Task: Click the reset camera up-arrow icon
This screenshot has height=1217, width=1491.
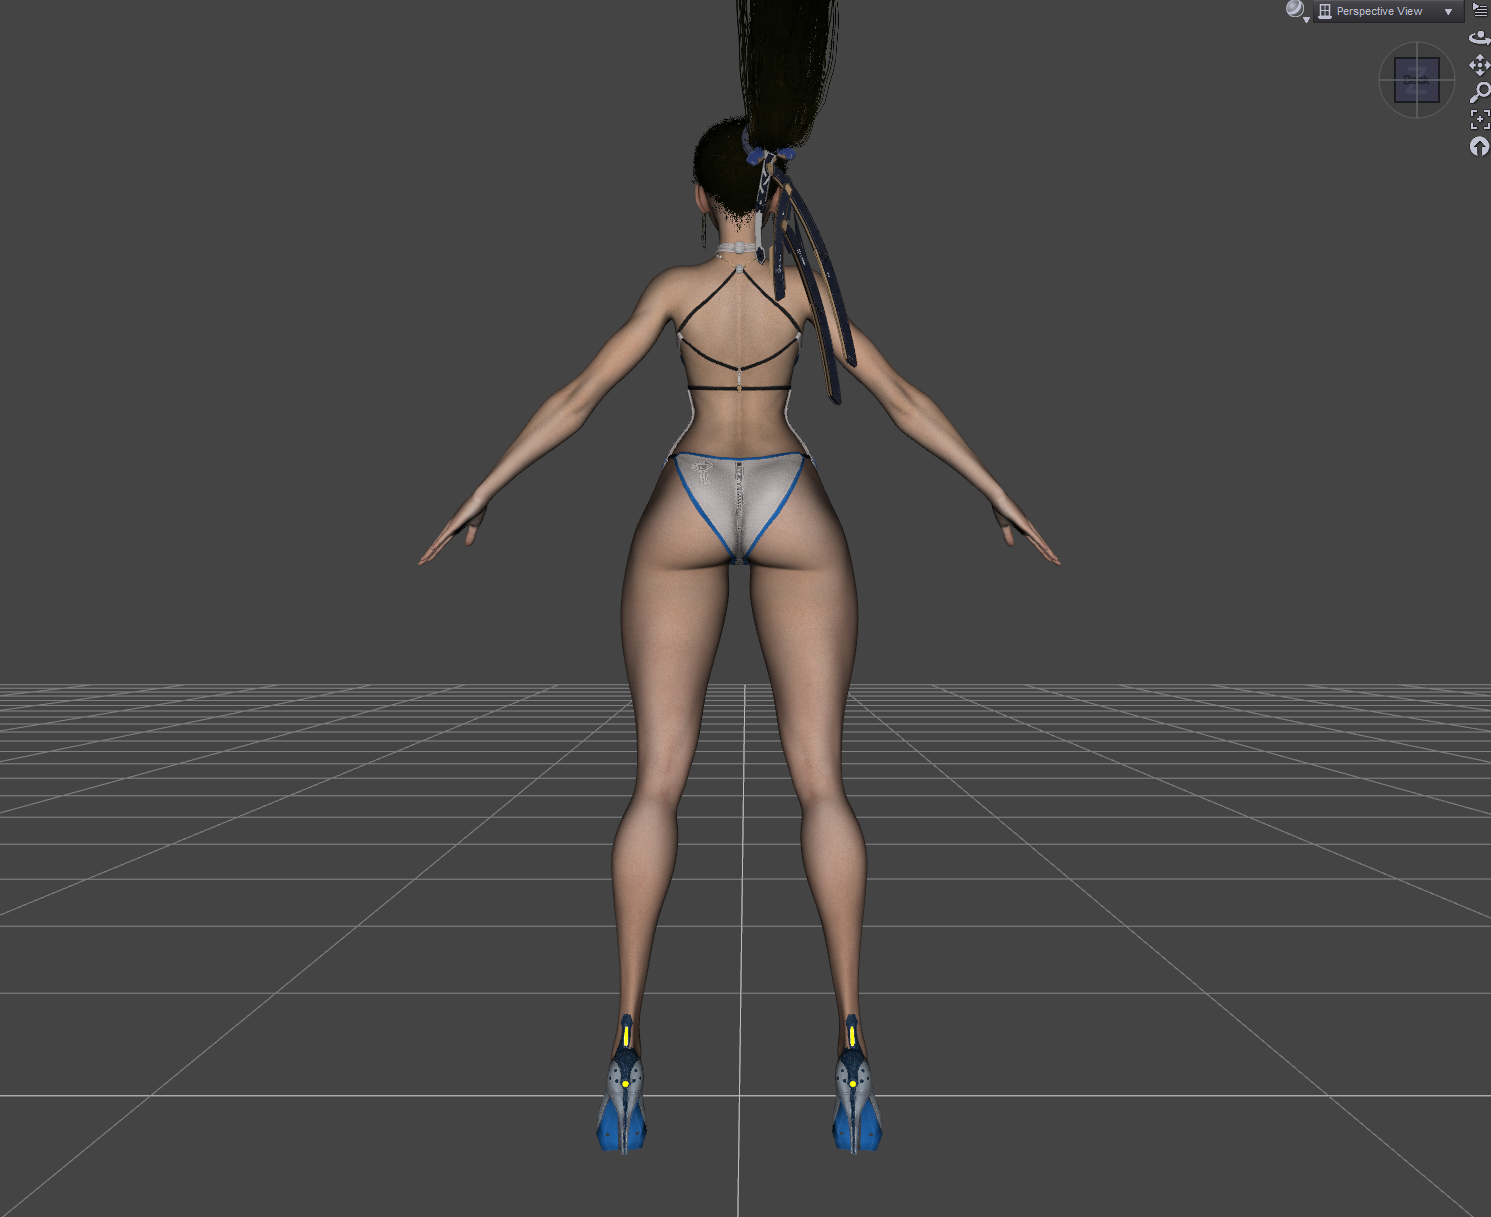Action: coord(1480,147)
